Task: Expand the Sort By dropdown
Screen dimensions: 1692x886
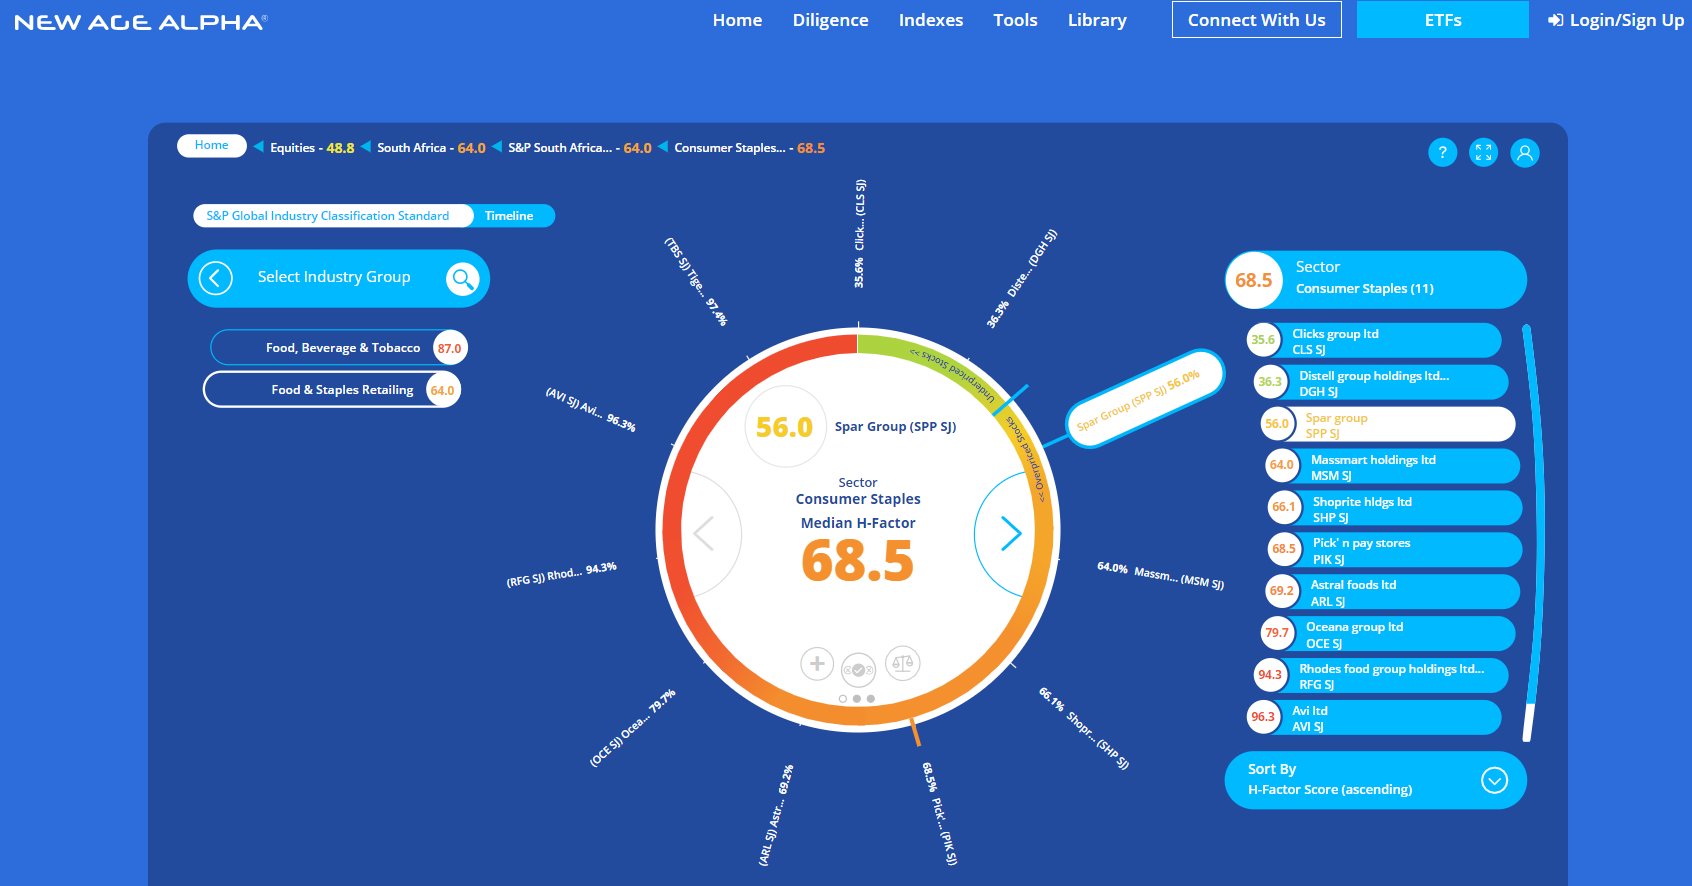Action: click(x=1494, y=780)
